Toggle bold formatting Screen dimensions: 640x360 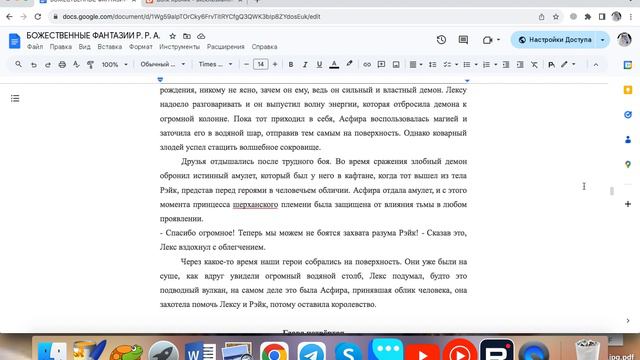291,64
